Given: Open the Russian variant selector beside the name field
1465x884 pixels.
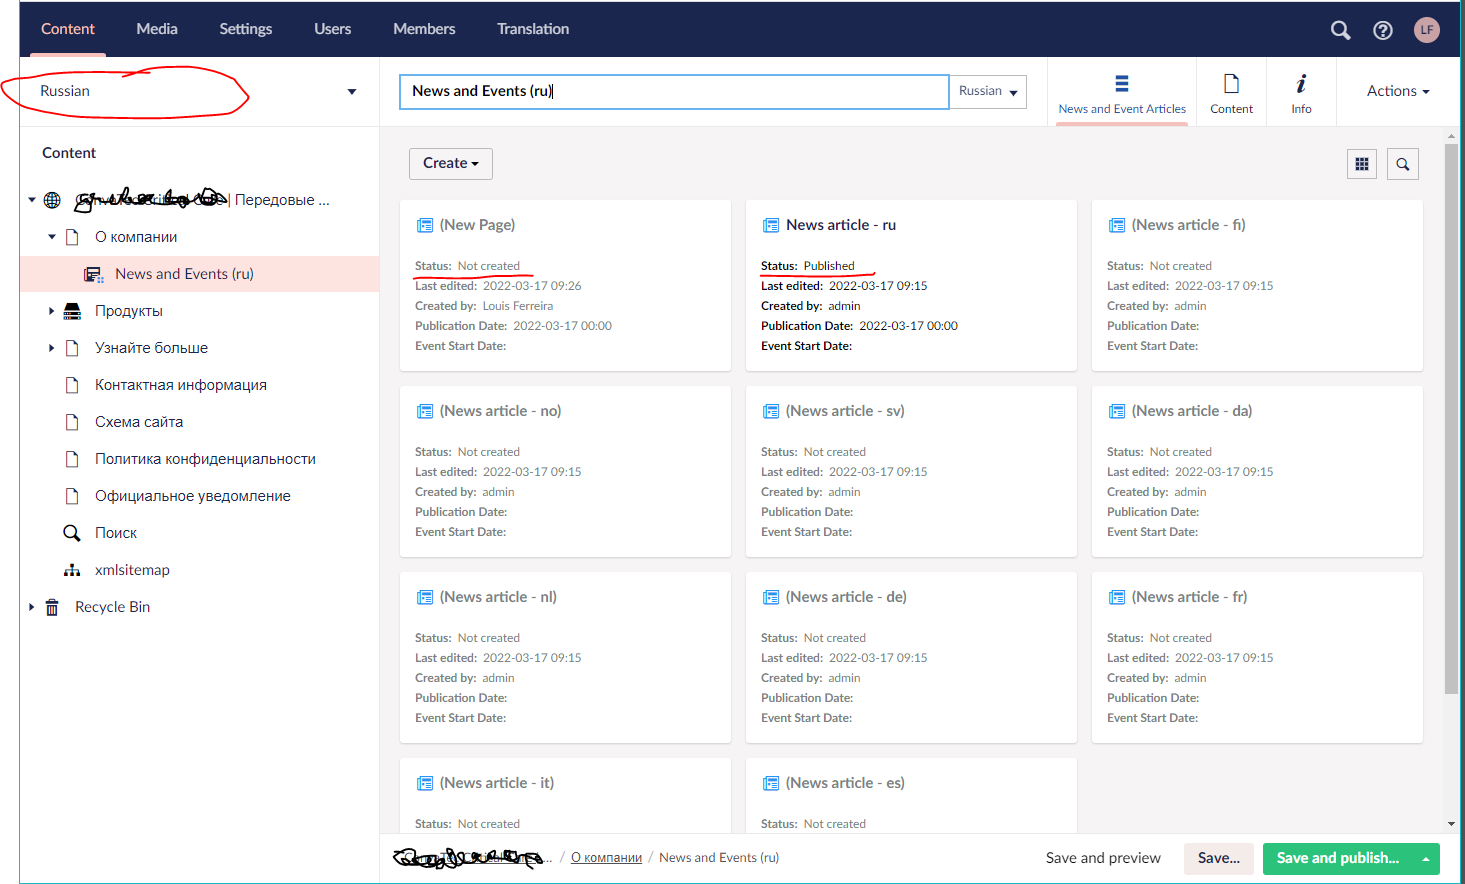Looking at the screenshot, I should 988,91.
